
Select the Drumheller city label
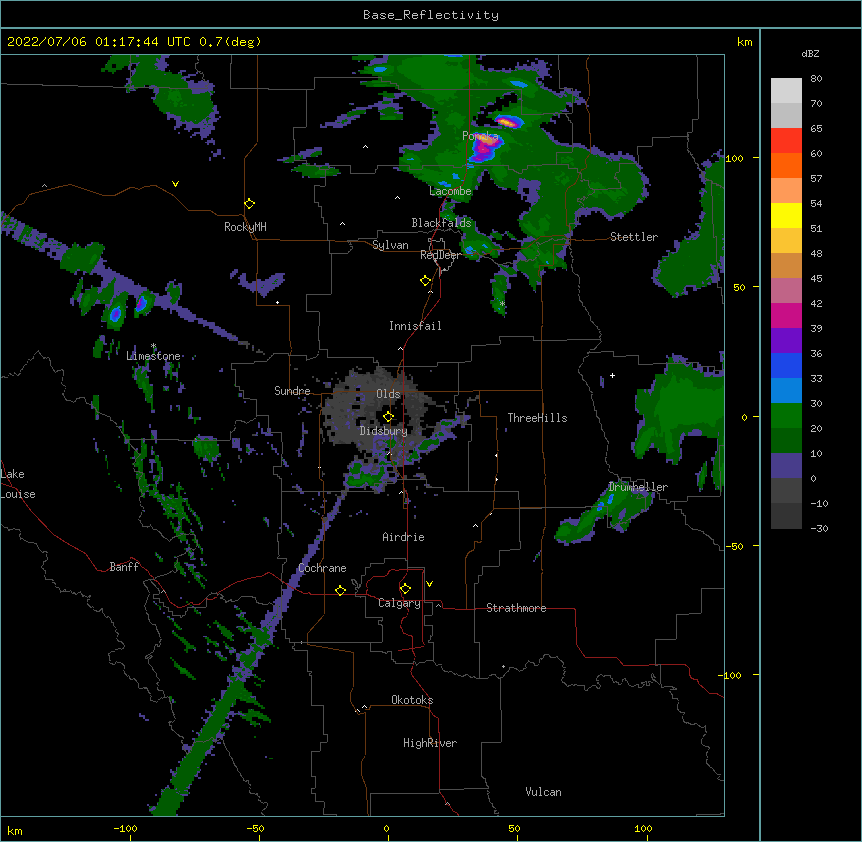(x=638, y=487)
